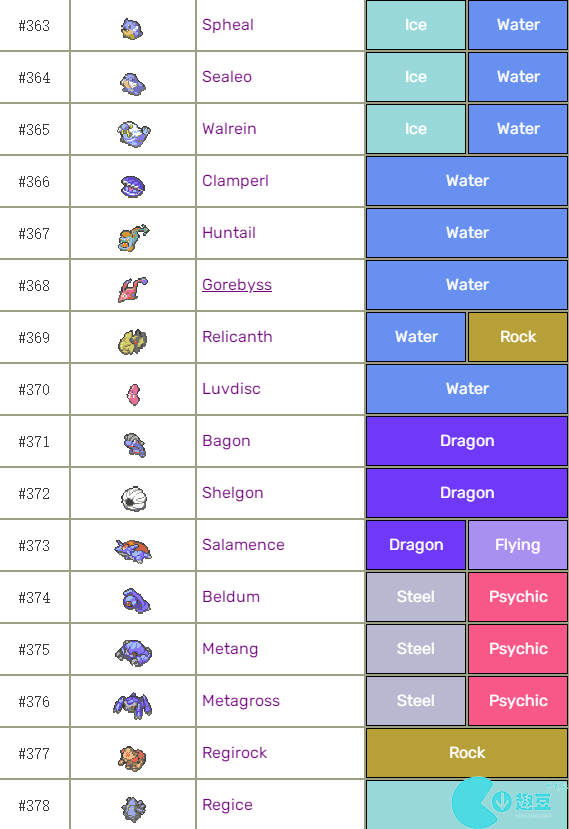Open the Bagon Pokémon link
569x829 pixels.
[226, 441]
